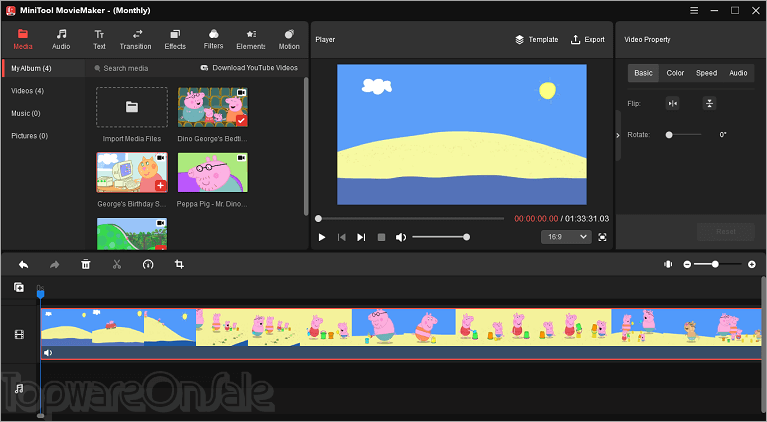Stop the player playback

(x=382, y=237)
